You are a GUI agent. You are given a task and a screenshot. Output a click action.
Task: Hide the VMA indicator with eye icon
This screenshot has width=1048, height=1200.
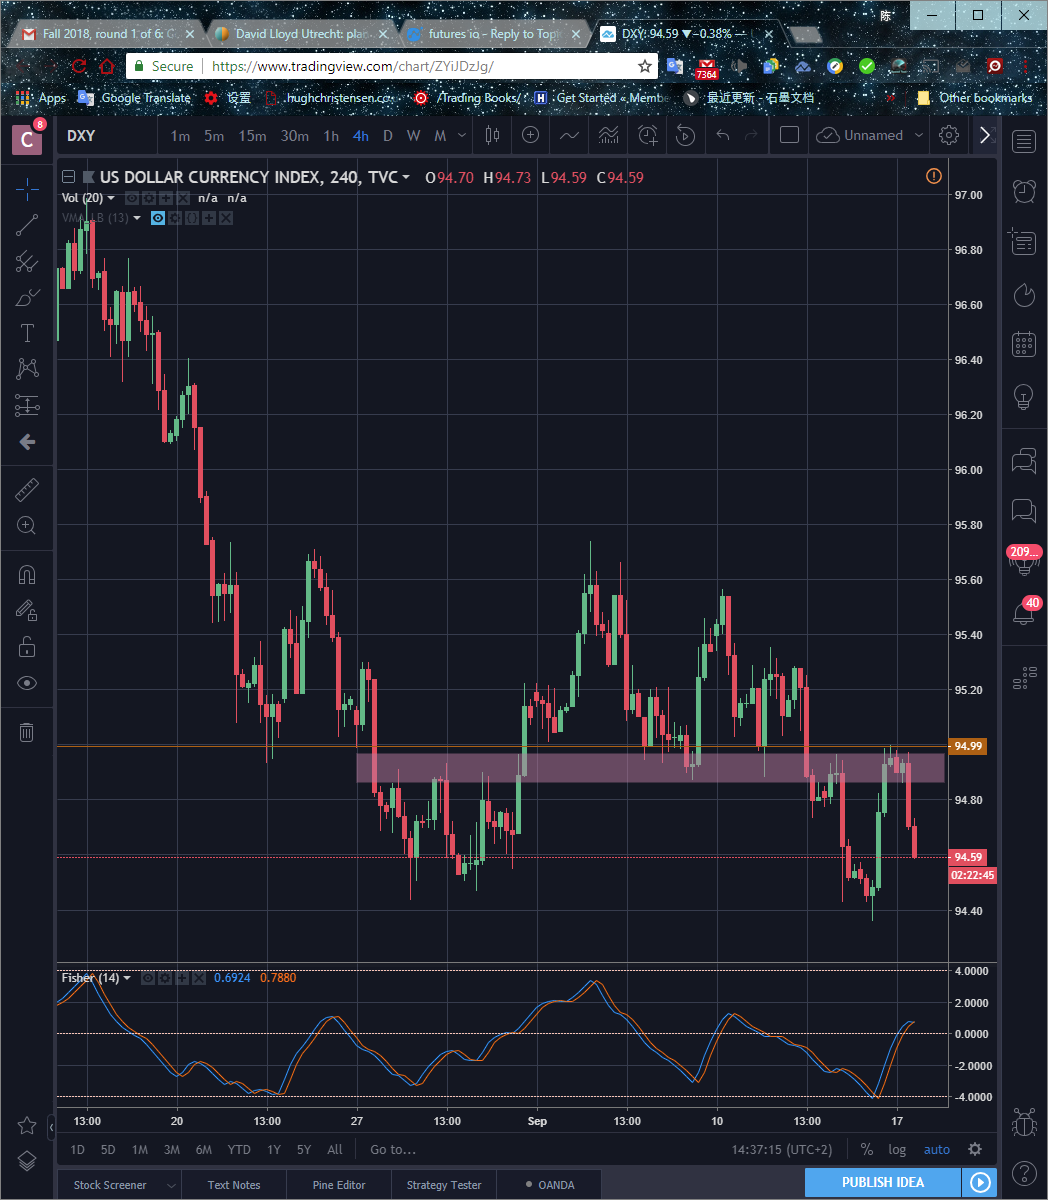click(x=158, y=217)
